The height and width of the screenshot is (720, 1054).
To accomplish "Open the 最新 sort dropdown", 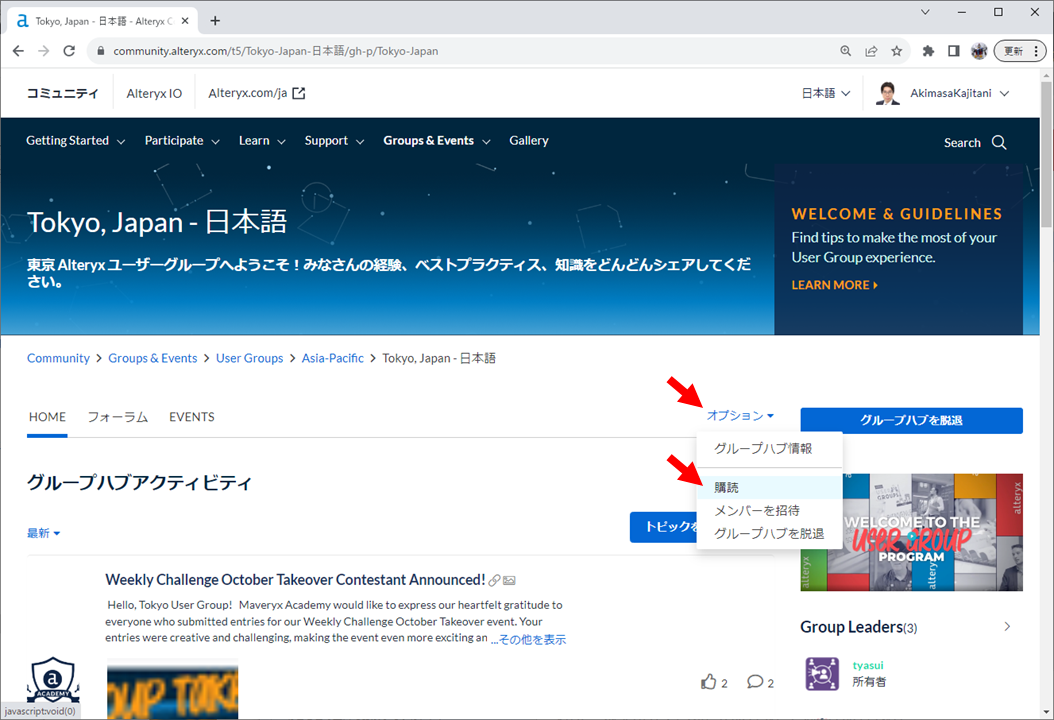I will pyautogui.click(x=43, y=533).
